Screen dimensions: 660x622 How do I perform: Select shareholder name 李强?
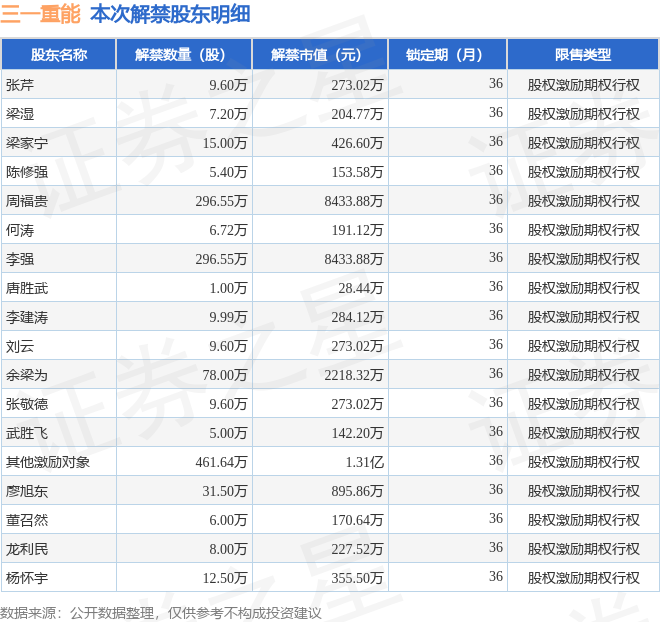click(20, 259)
